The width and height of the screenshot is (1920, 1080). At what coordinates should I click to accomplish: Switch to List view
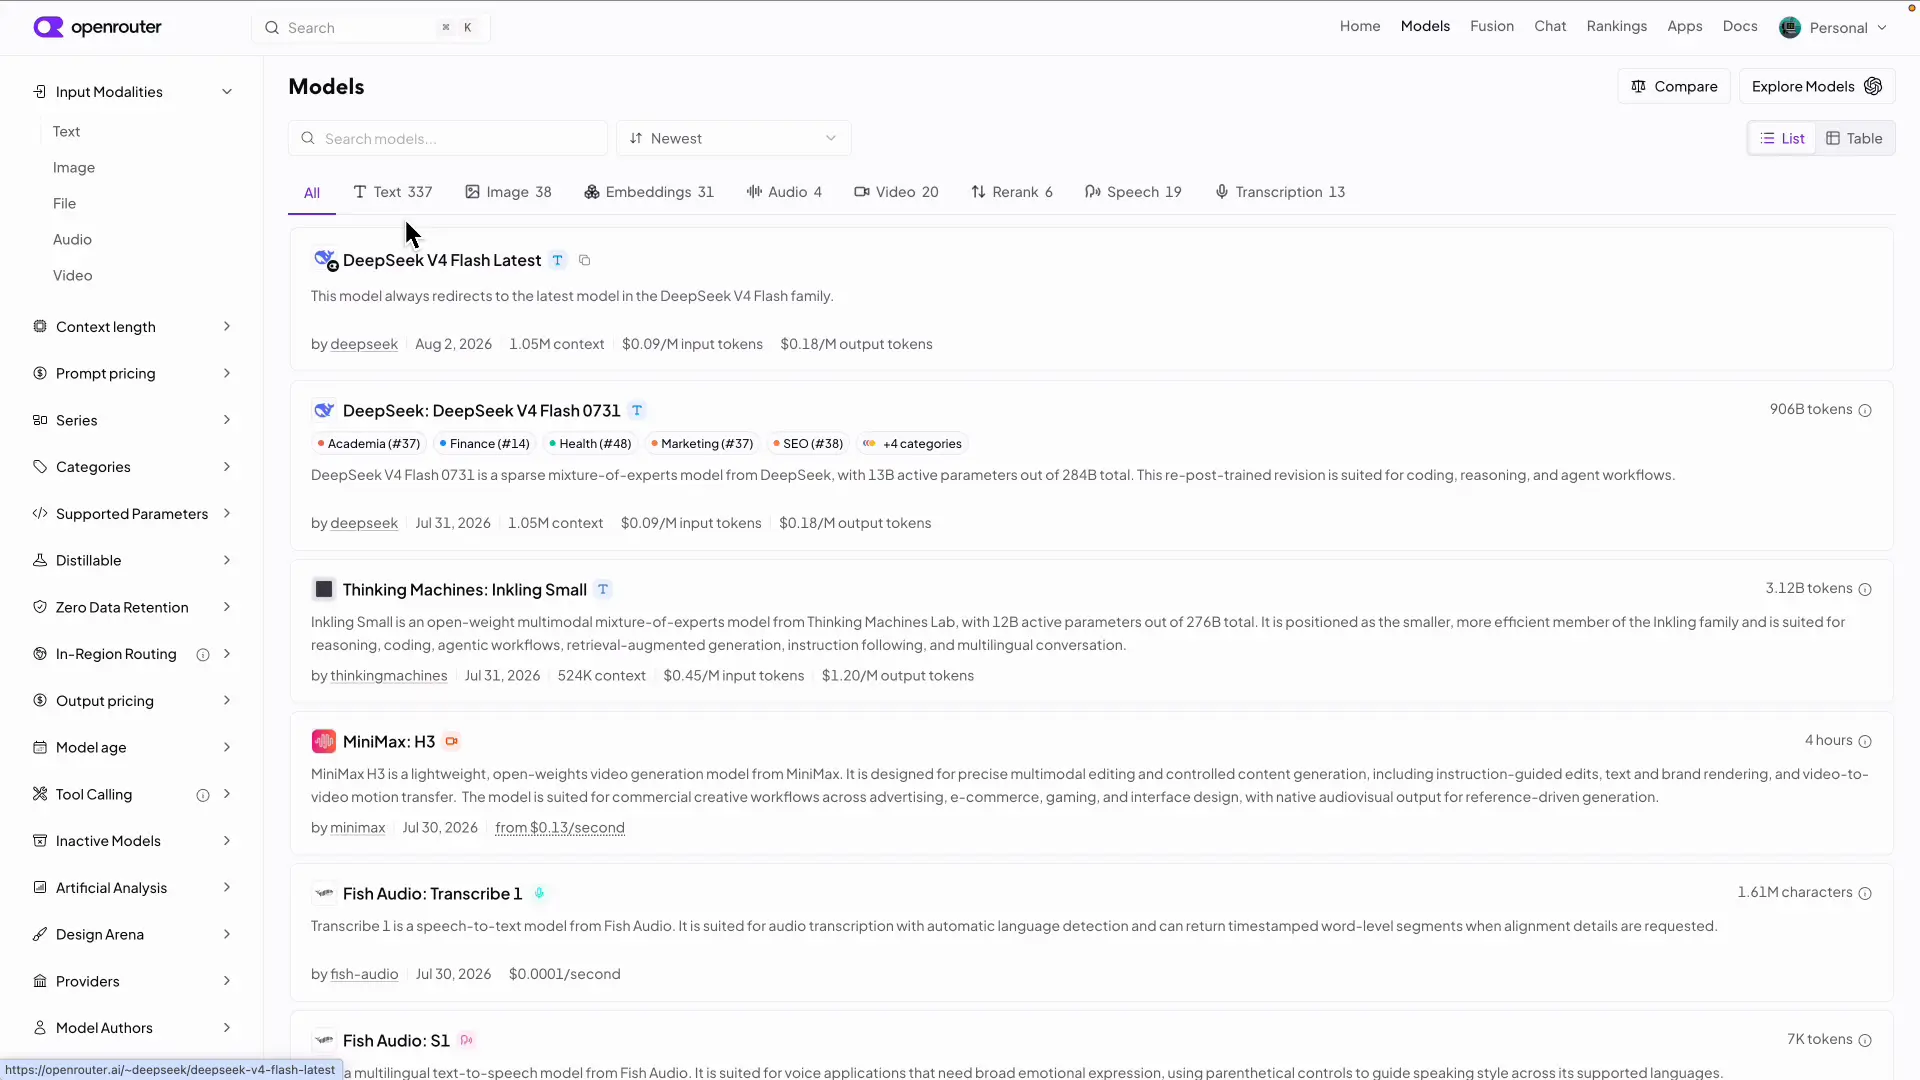point(1783,139)
